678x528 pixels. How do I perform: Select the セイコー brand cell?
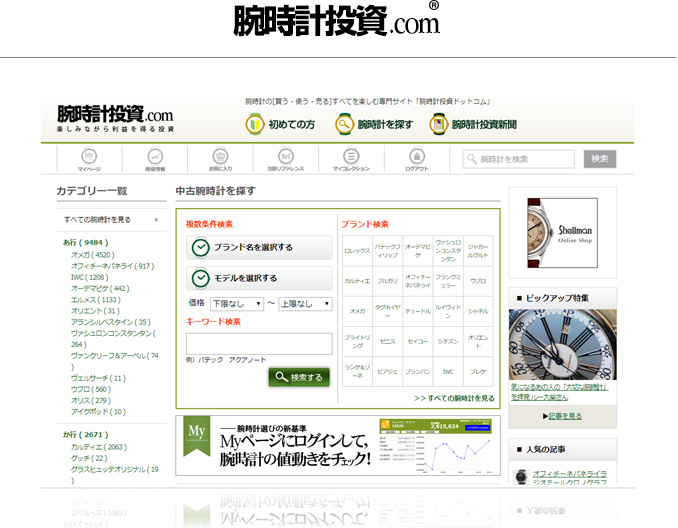coord(418,341)
